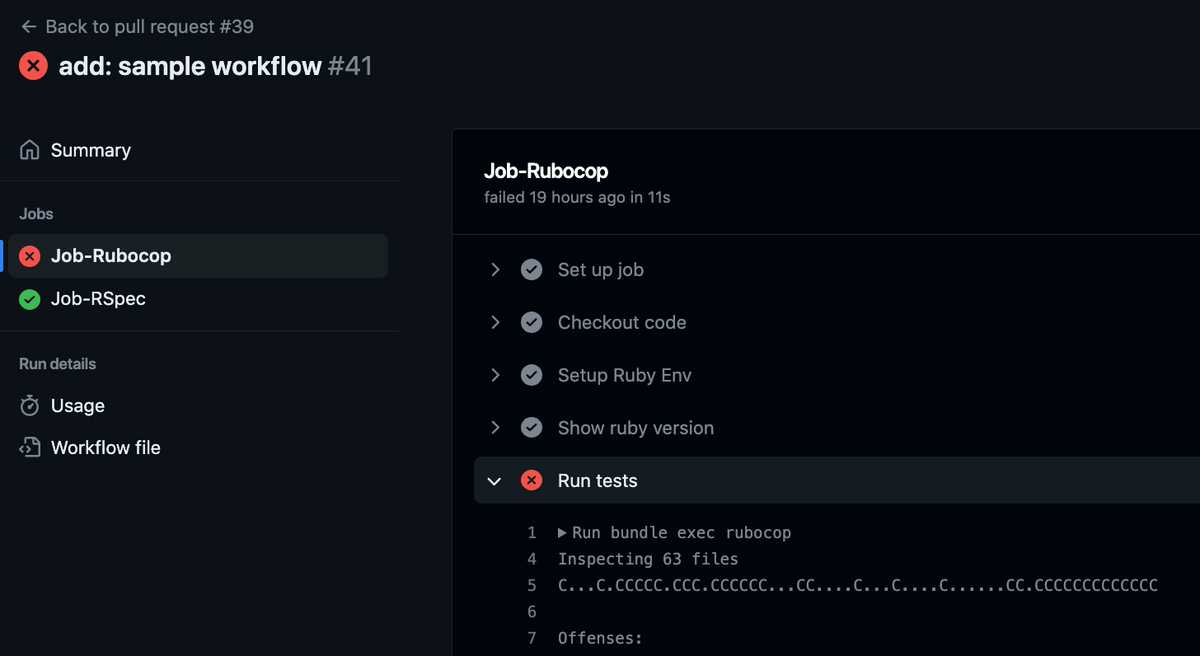Expand the Checkout code step
Viewport: 1200px width, 656px height.
pyautogui.click(x=495, y=322)
